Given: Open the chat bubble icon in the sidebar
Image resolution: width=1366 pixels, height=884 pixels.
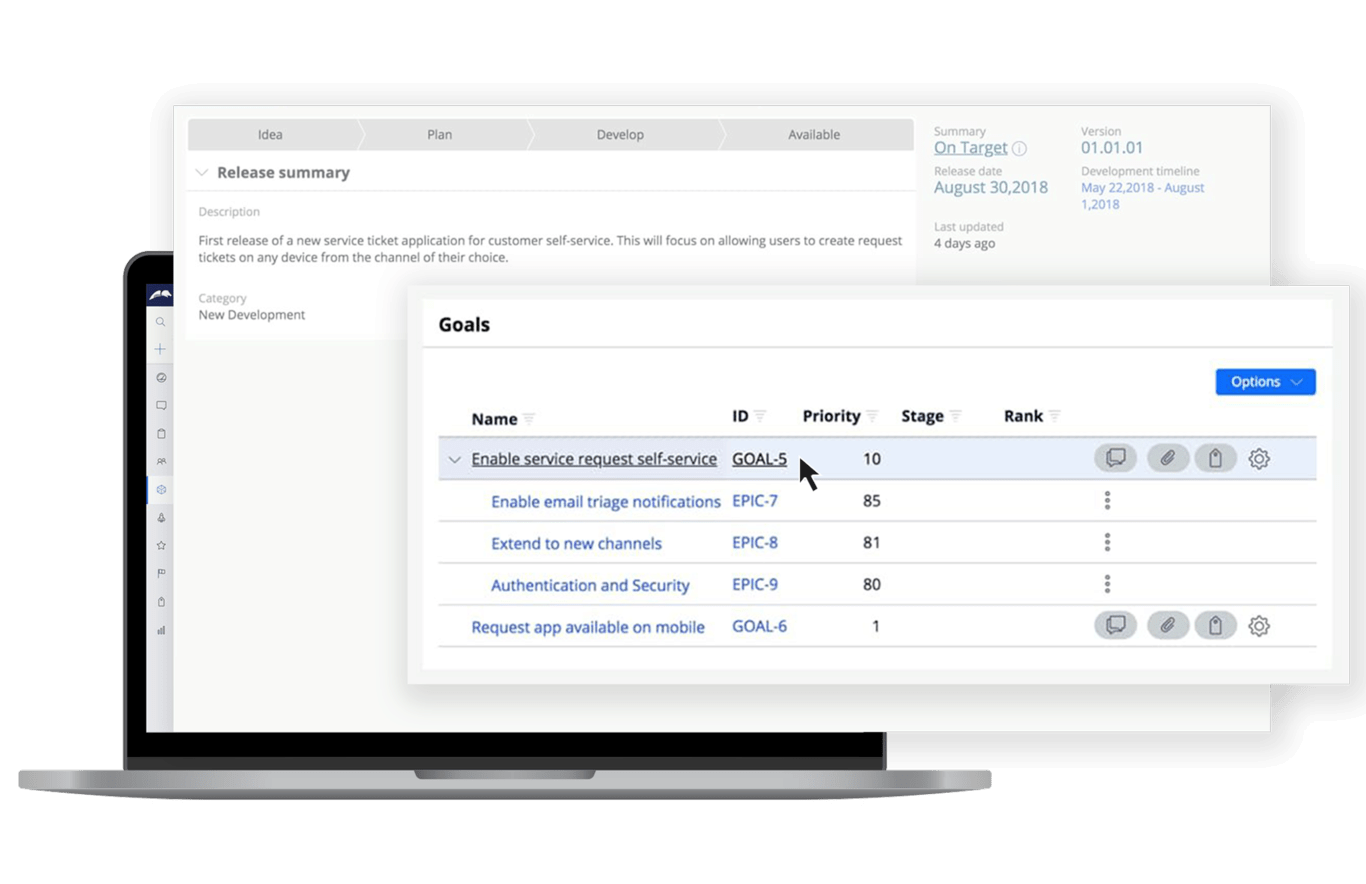Looking at the screenshot, I should click(x=160, y=405).
